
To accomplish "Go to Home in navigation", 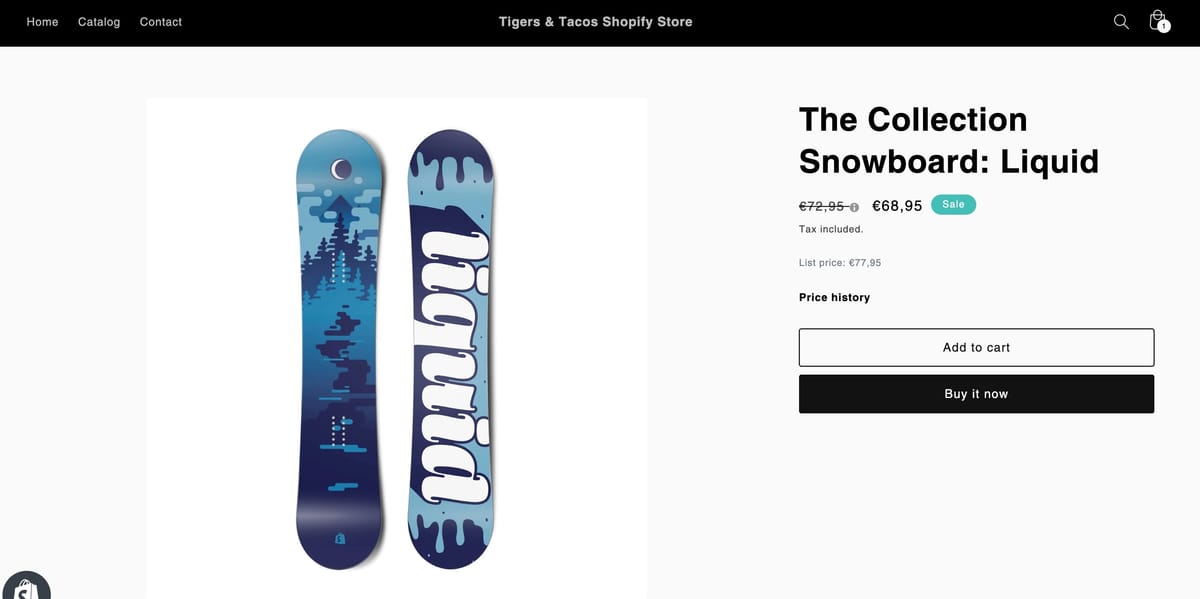I will (42, 22).
